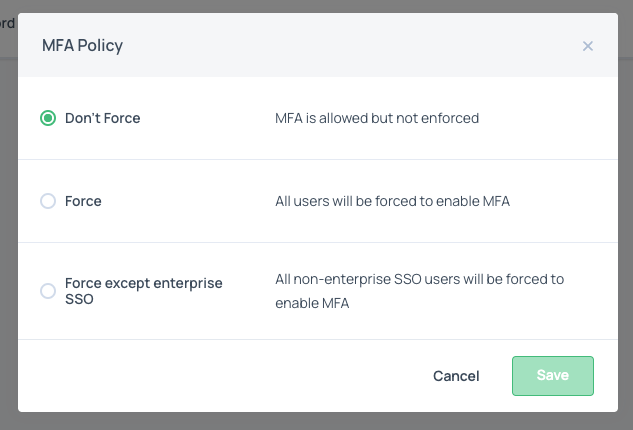This screenshot has width=633, height=430.
Task: Click the dimmed overlay above the dialog
Action: tap(320, 6)
